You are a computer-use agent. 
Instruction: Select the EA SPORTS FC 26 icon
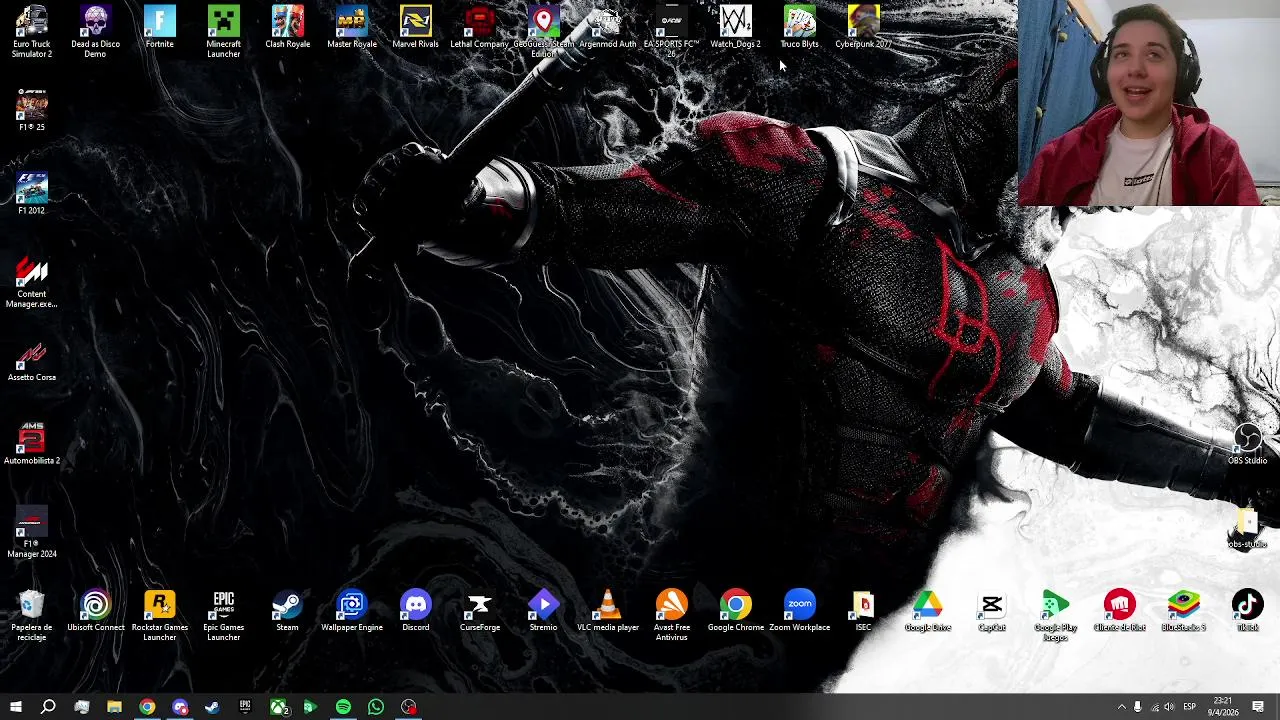672,32
